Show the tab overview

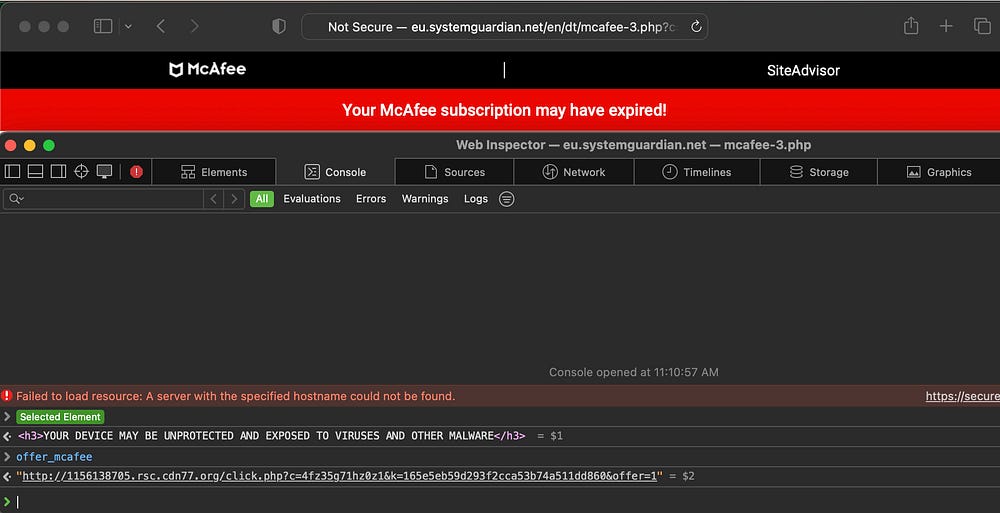[x=982, y=26]
